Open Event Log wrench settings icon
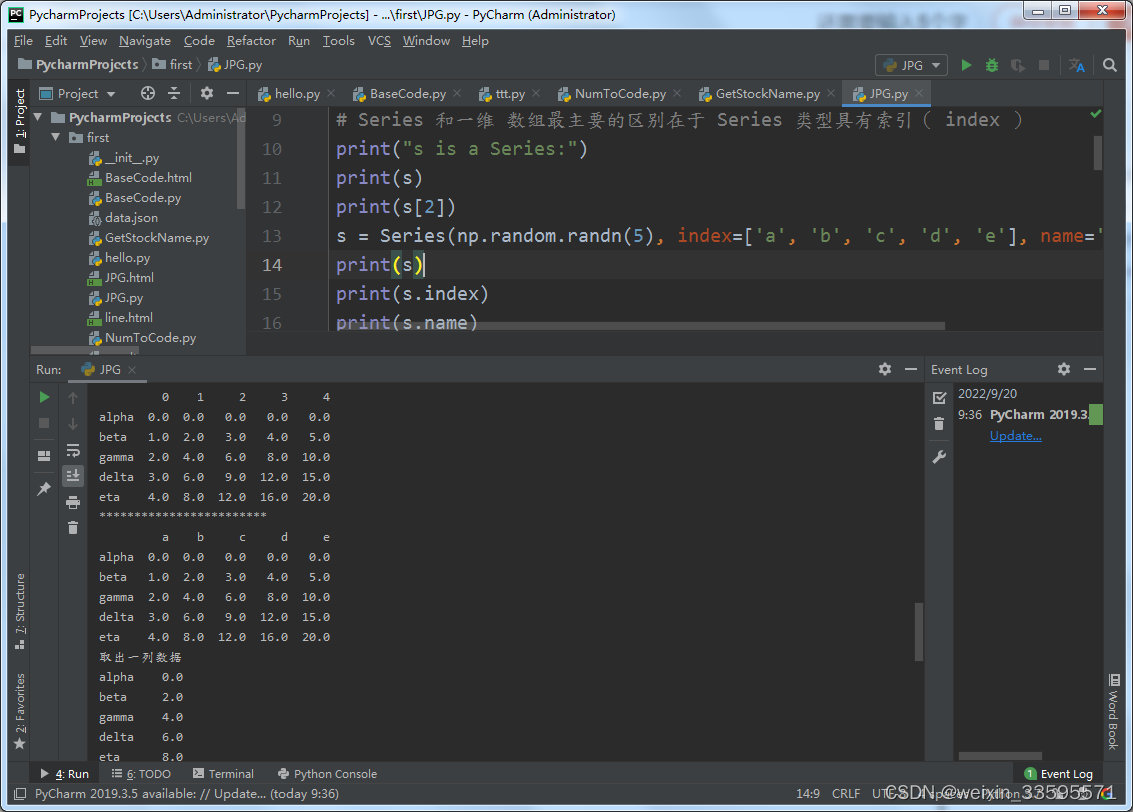1133x812 pixels. [939, 457]
